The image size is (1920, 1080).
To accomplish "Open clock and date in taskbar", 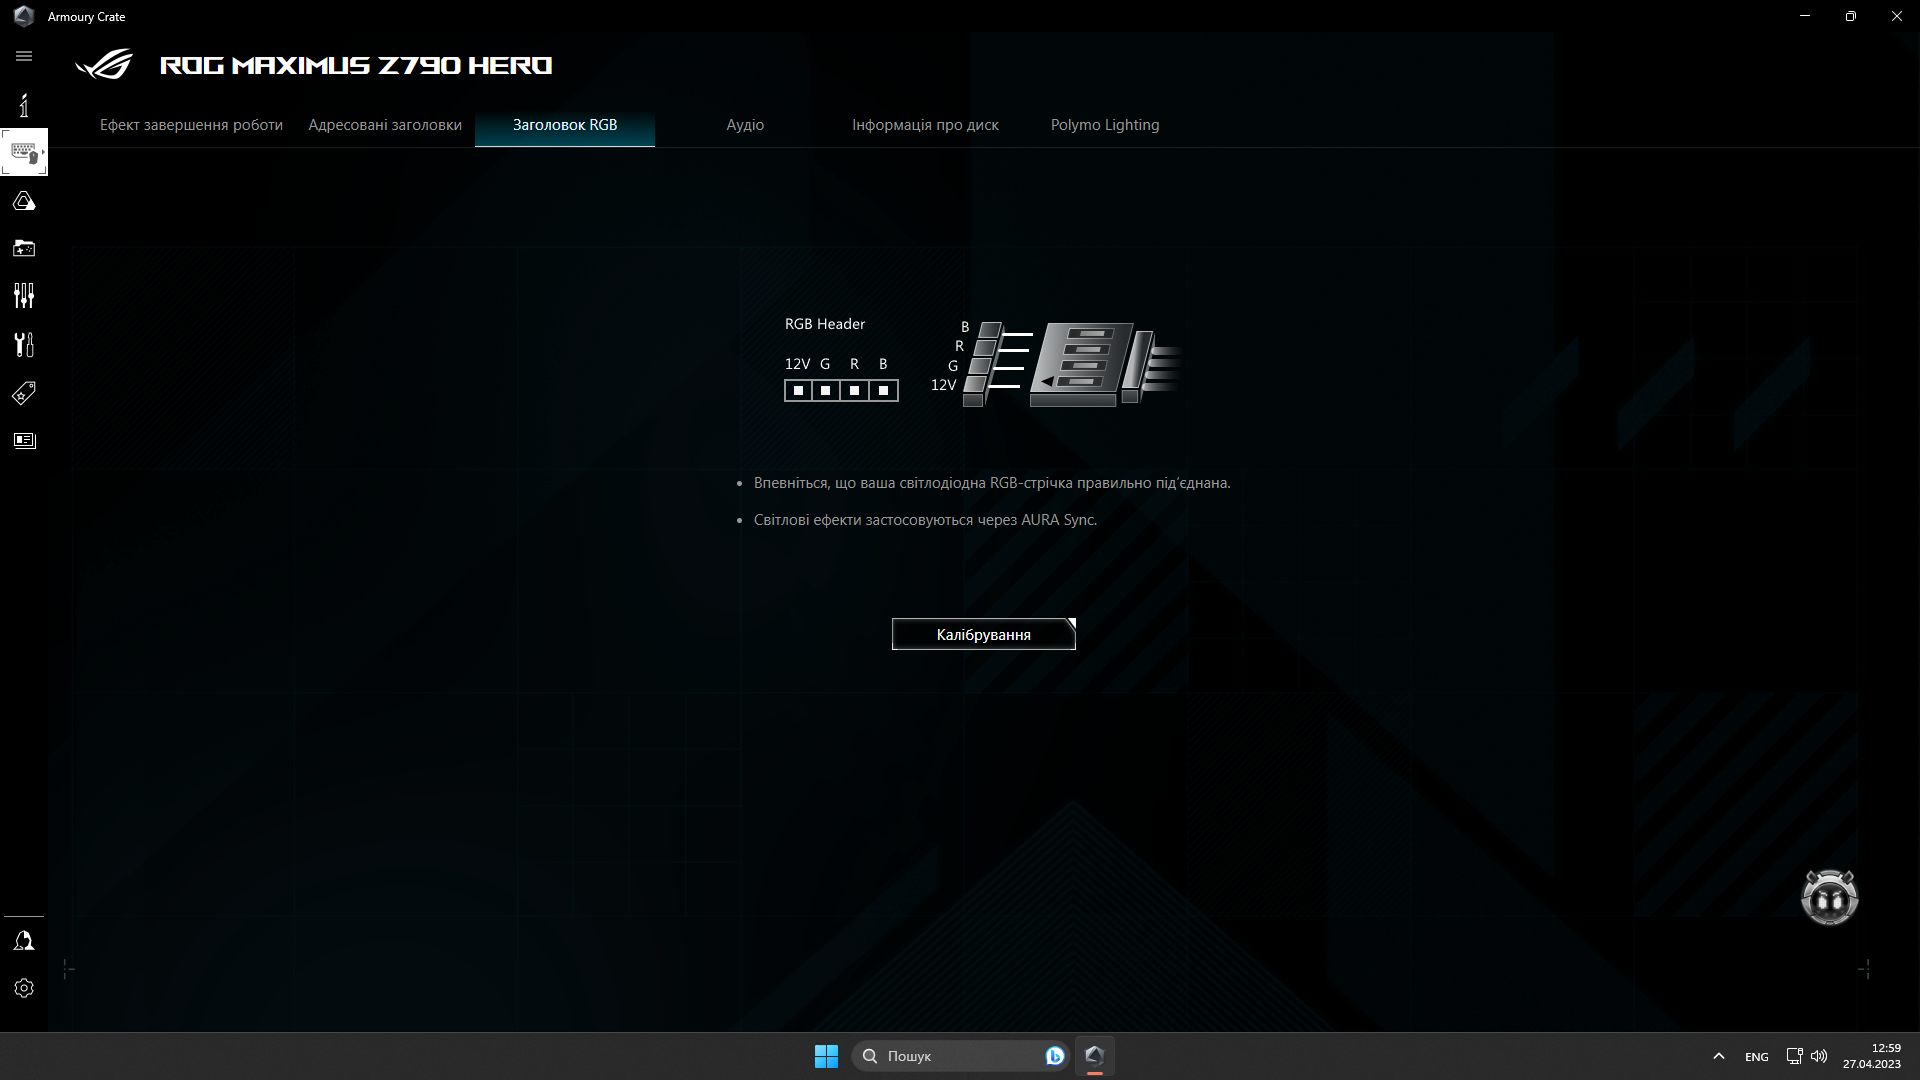I will (1871, 1056).
